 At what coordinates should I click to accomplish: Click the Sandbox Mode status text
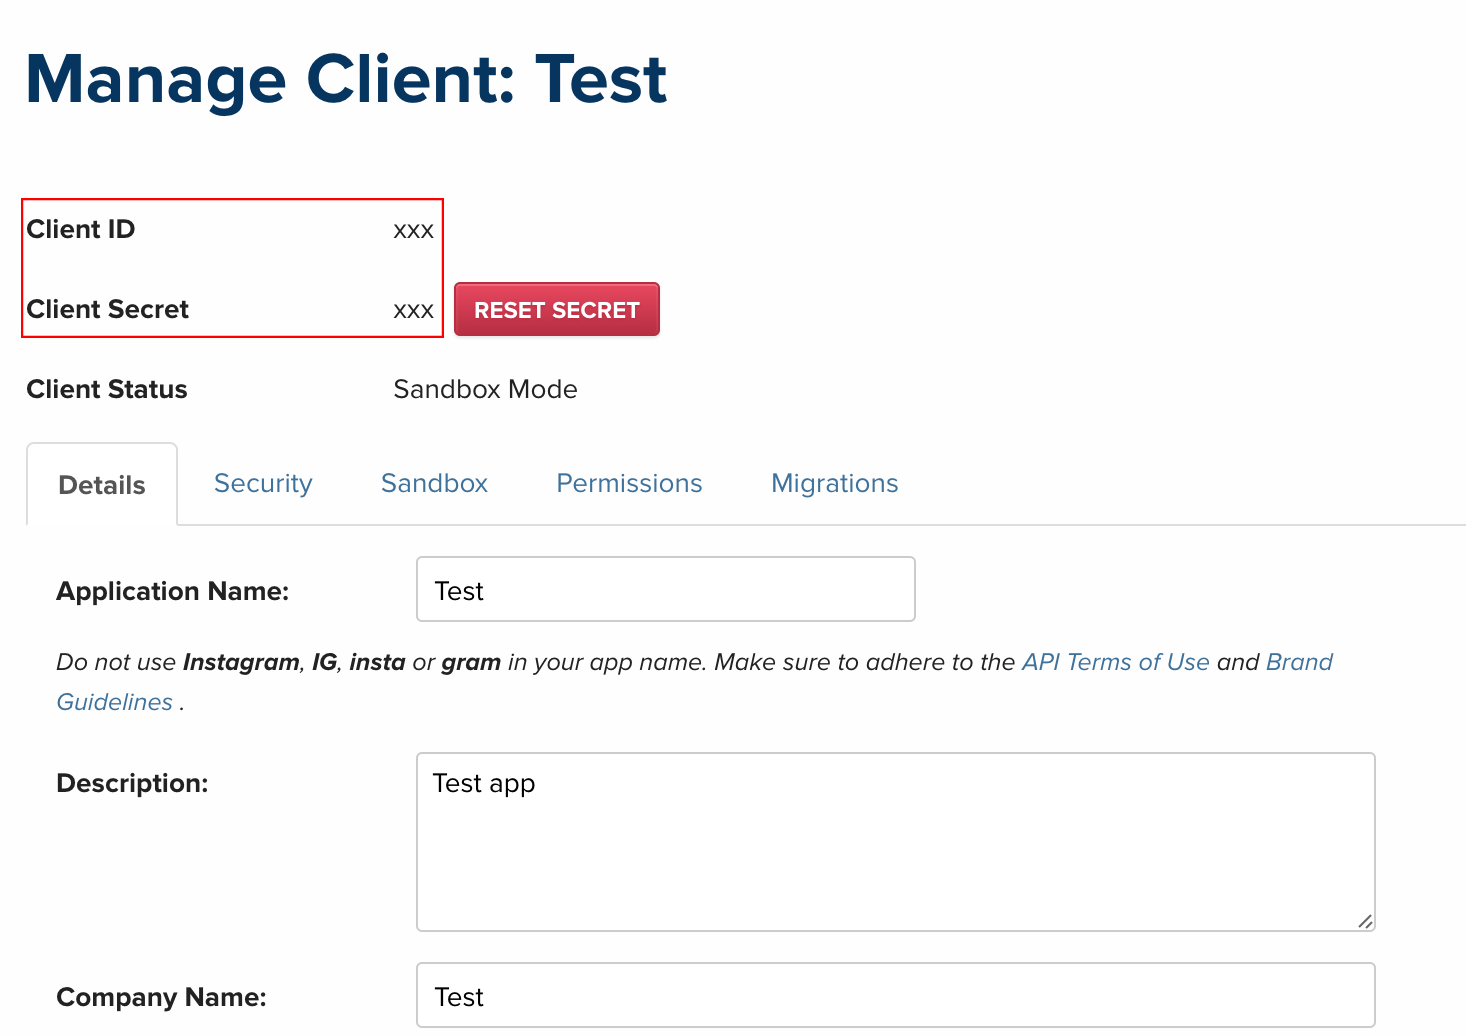(485, 389)
